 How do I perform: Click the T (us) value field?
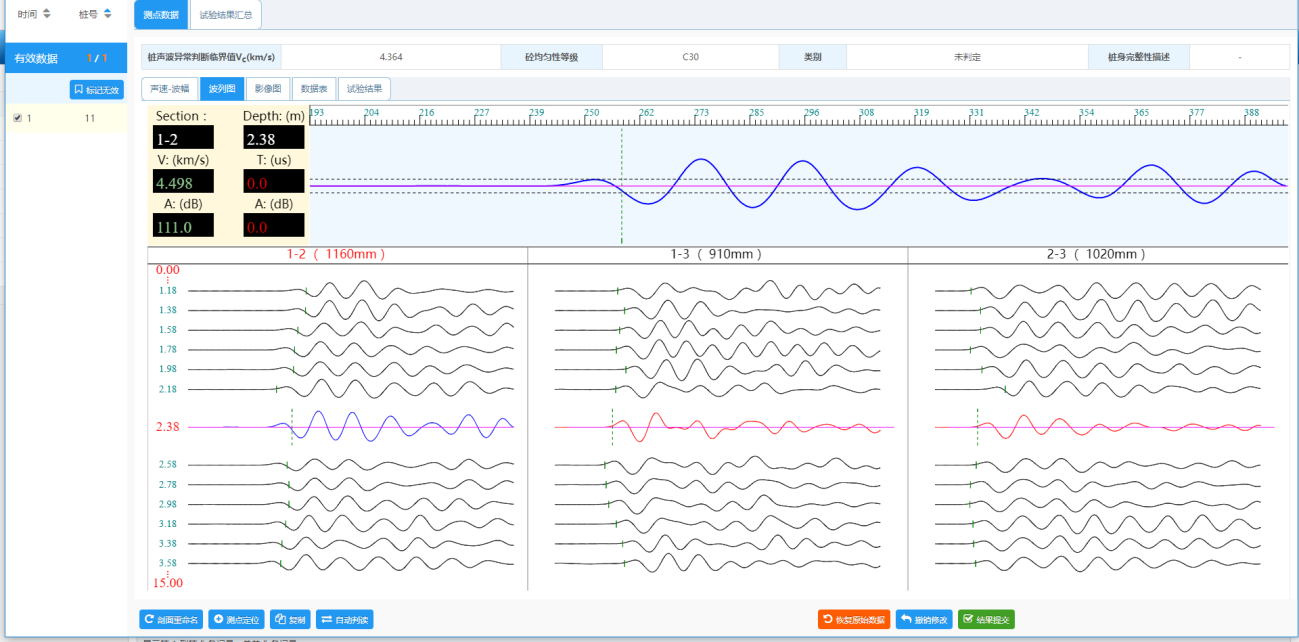tap(274, 182)
